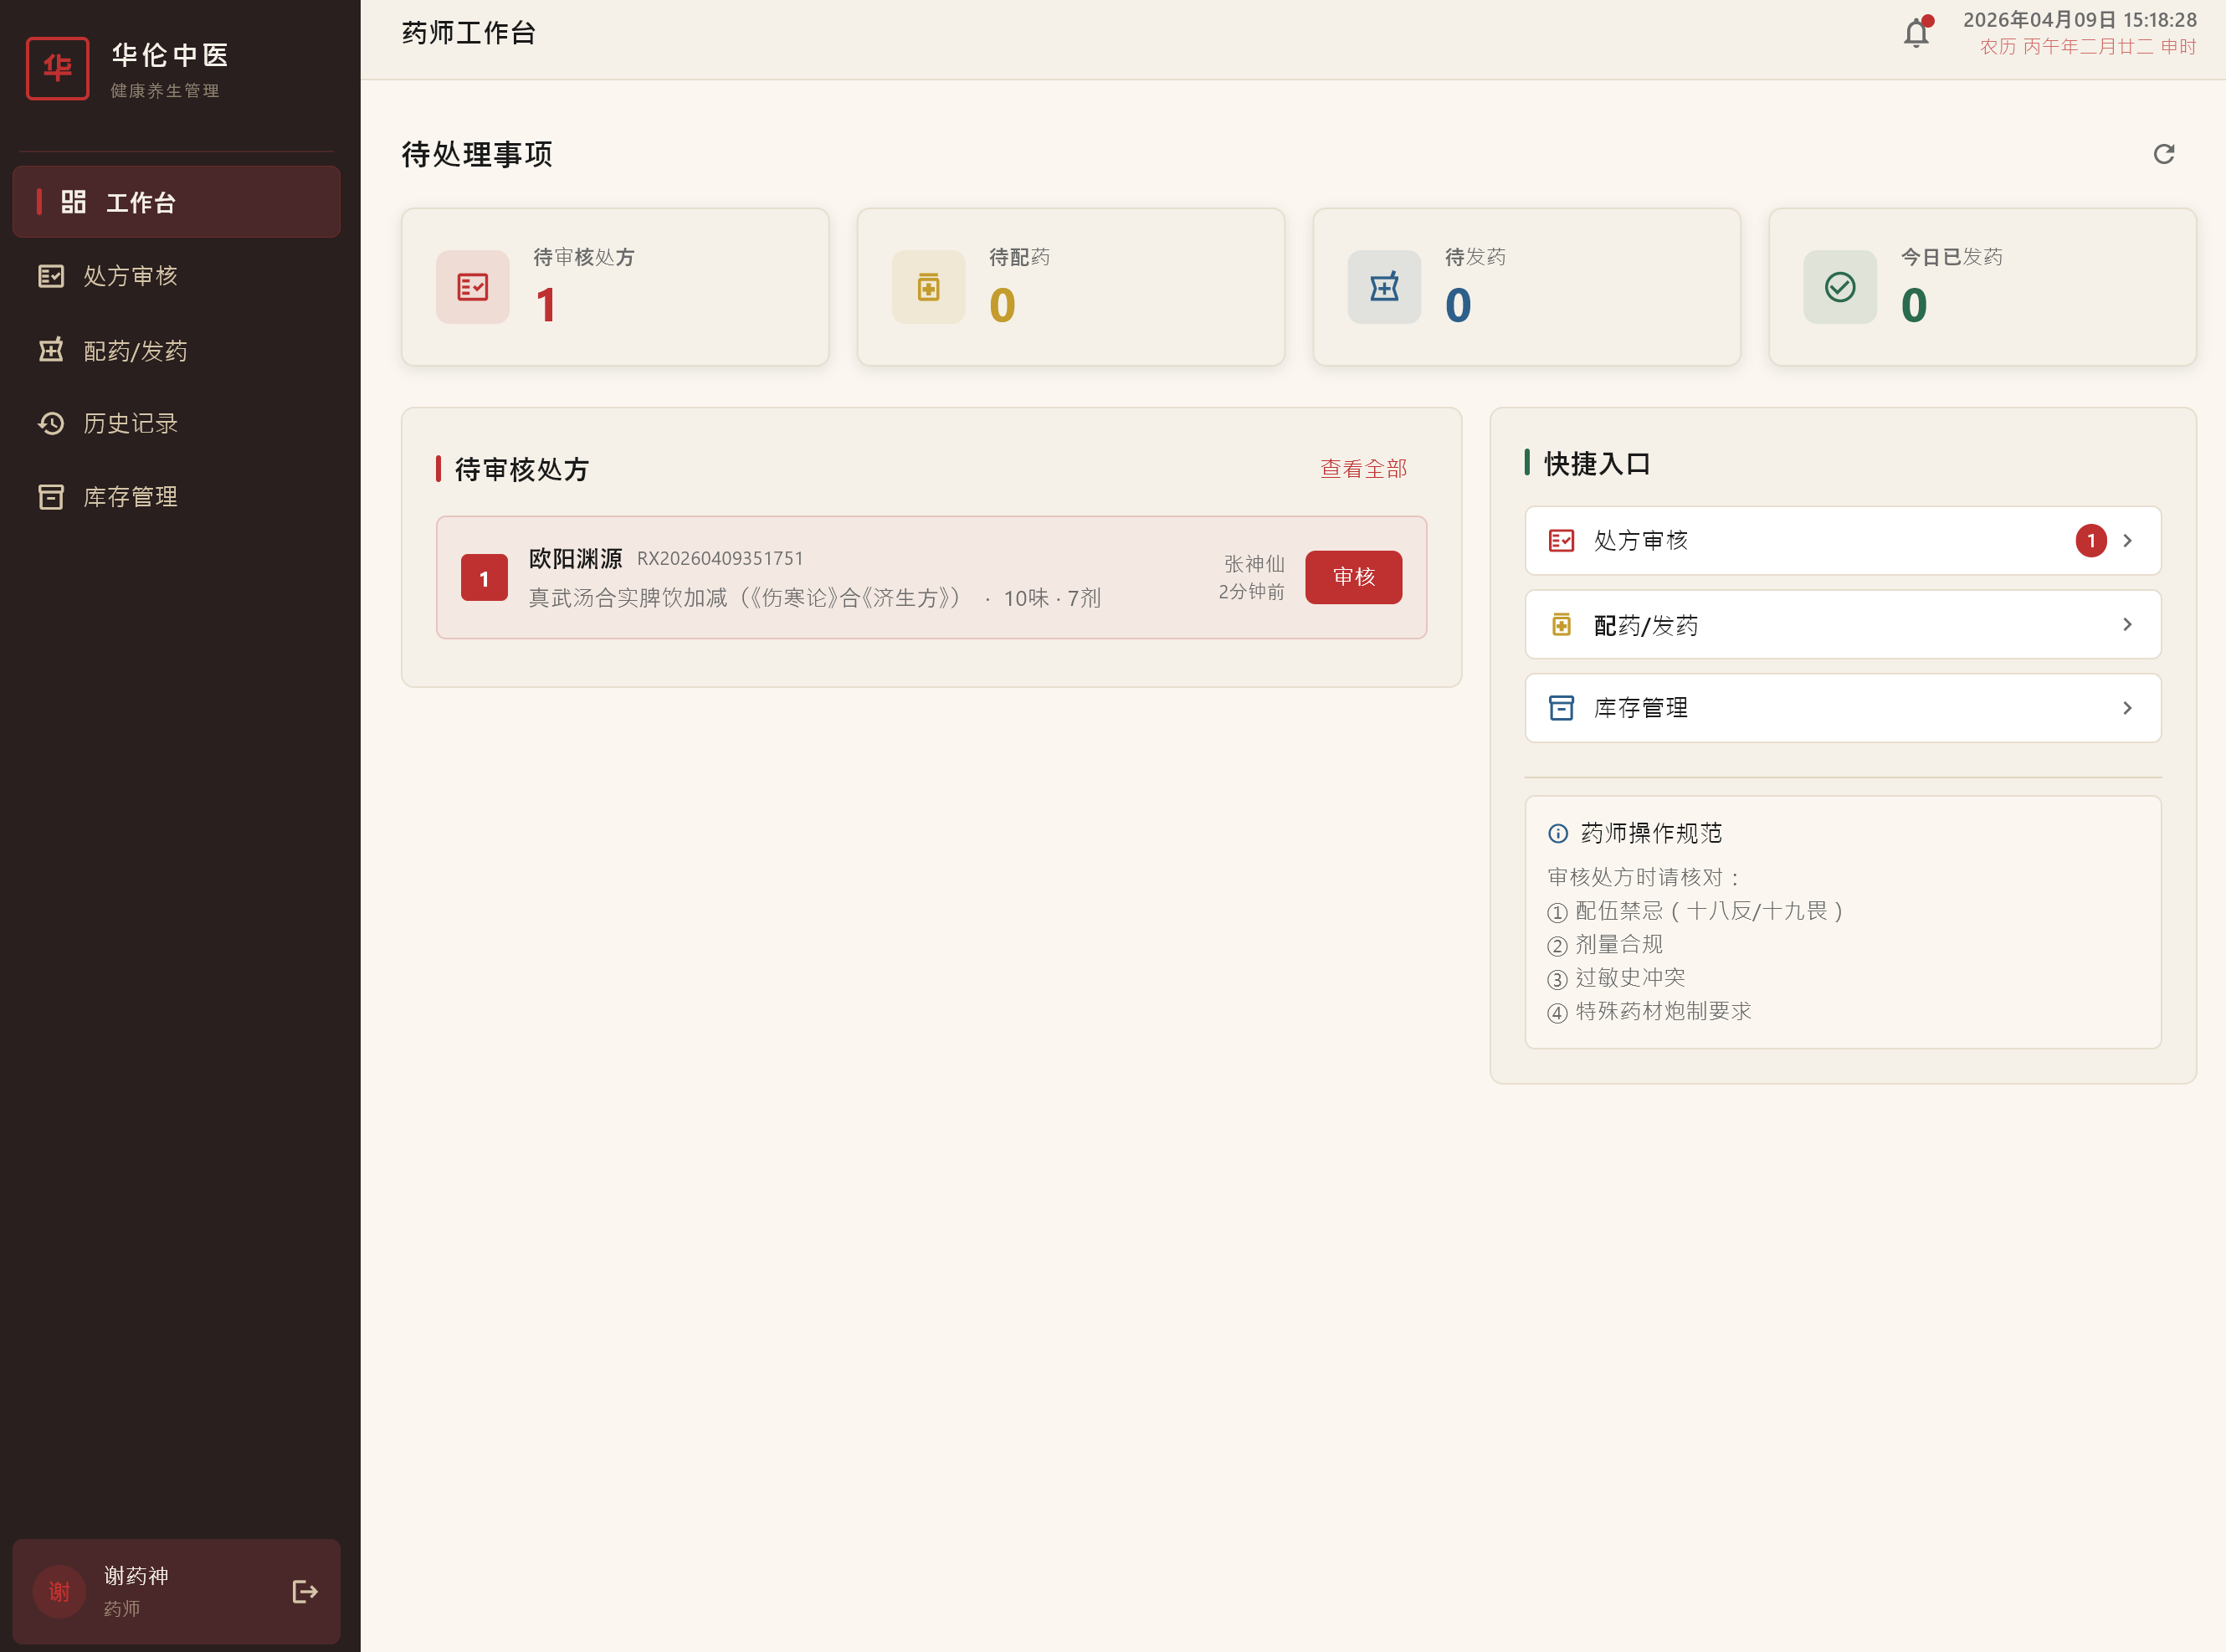This screenshot has width=2226, height=1652.
Task: Click the 待配药 medicine bottle icon
Action: point(928,287)
